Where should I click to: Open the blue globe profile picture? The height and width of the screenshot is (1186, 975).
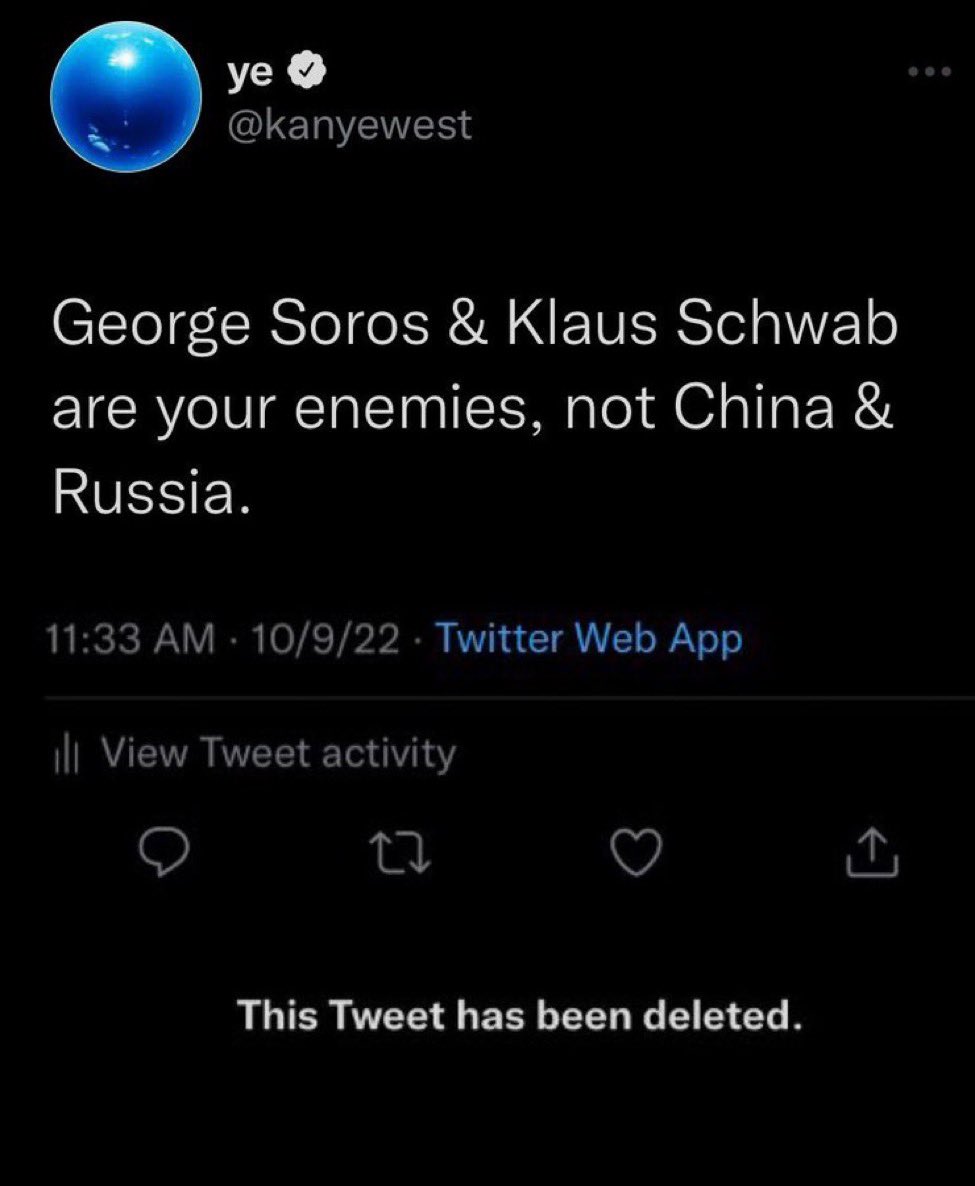pos(126,97)
